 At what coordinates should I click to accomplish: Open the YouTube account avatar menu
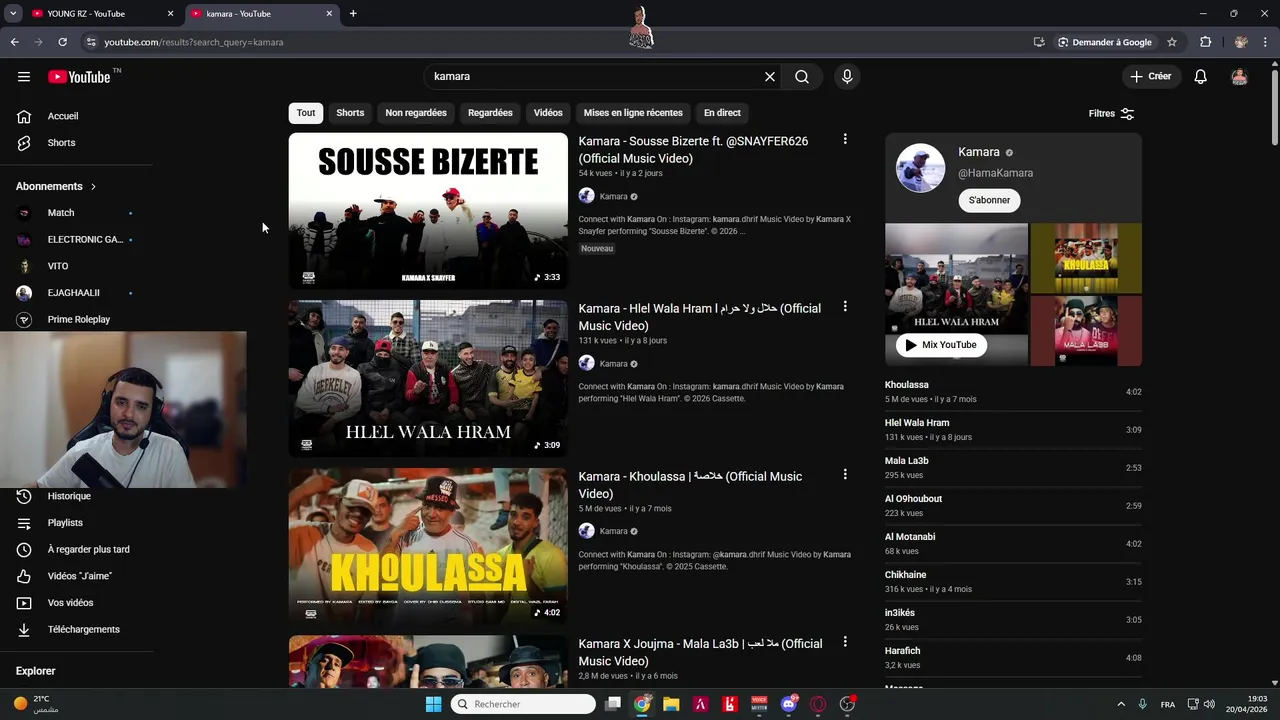(x=1239, y=77)
